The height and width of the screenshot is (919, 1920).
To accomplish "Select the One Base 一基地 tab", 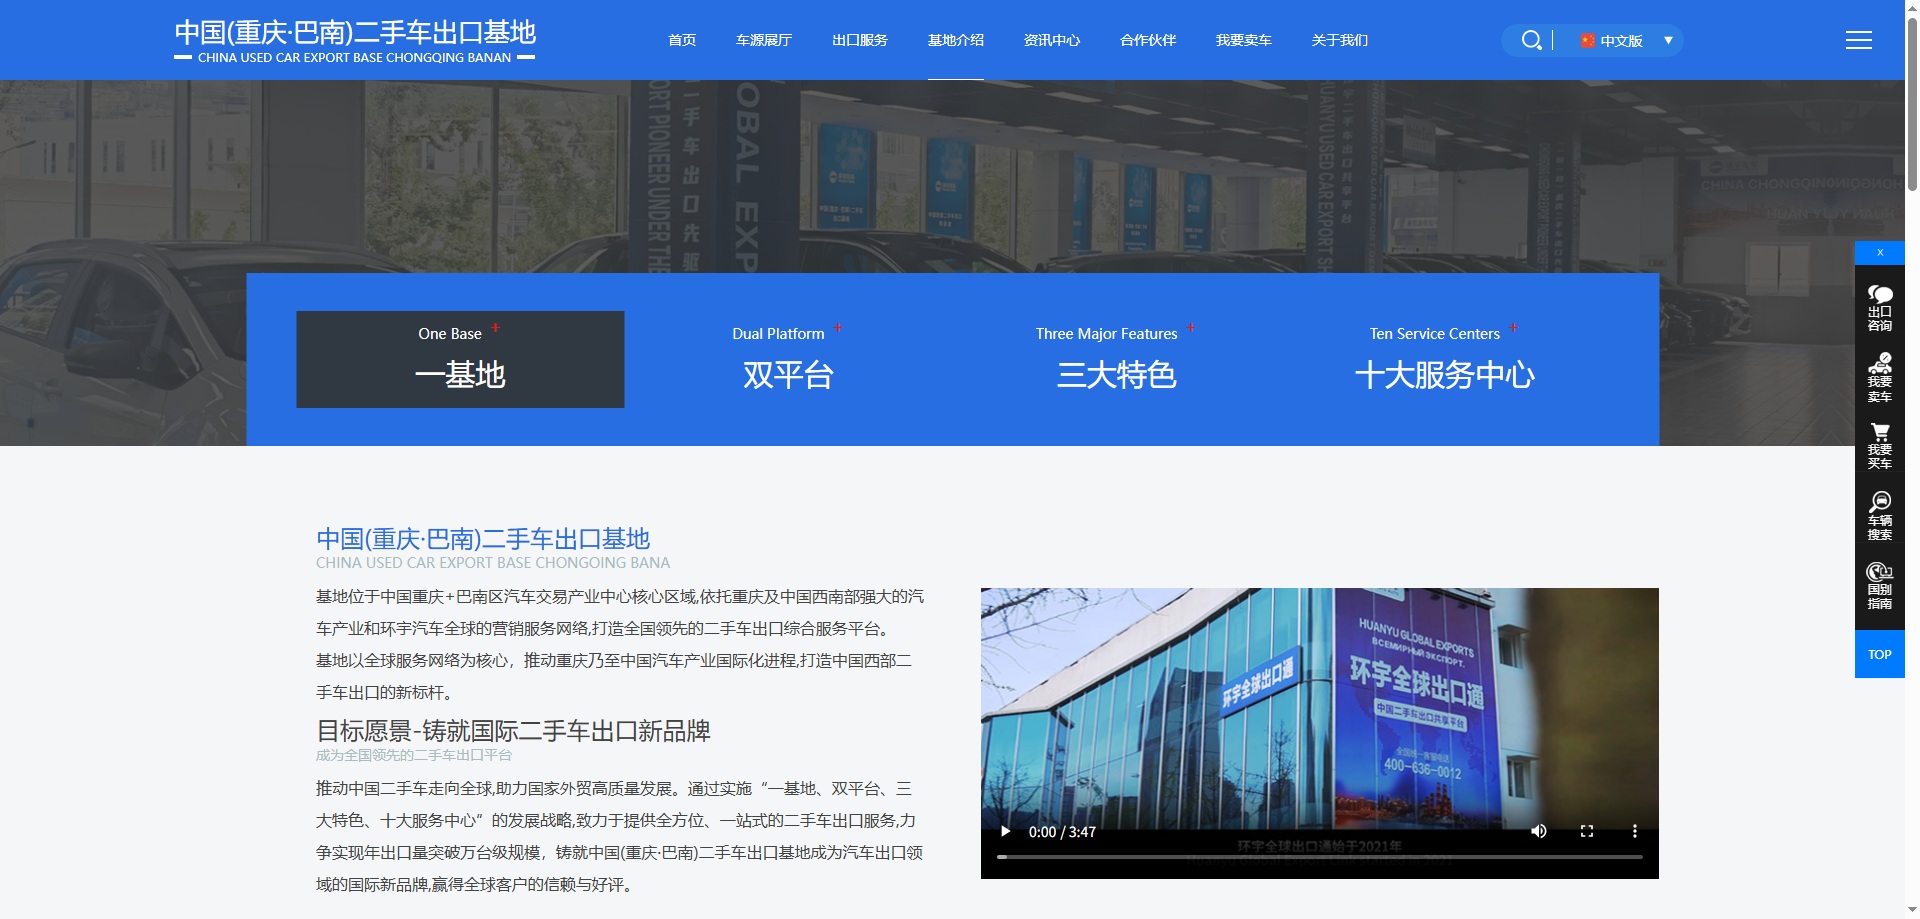I will (460, 359).
